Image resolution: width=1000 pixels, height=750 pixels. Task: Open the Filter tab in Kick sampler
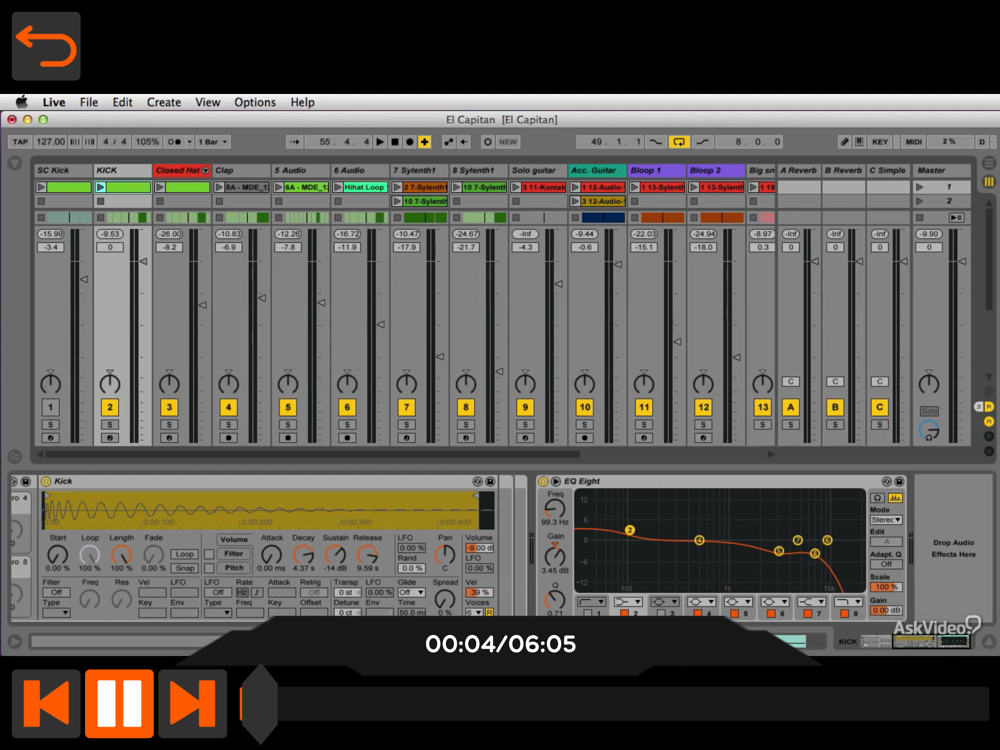coord(233,554)
